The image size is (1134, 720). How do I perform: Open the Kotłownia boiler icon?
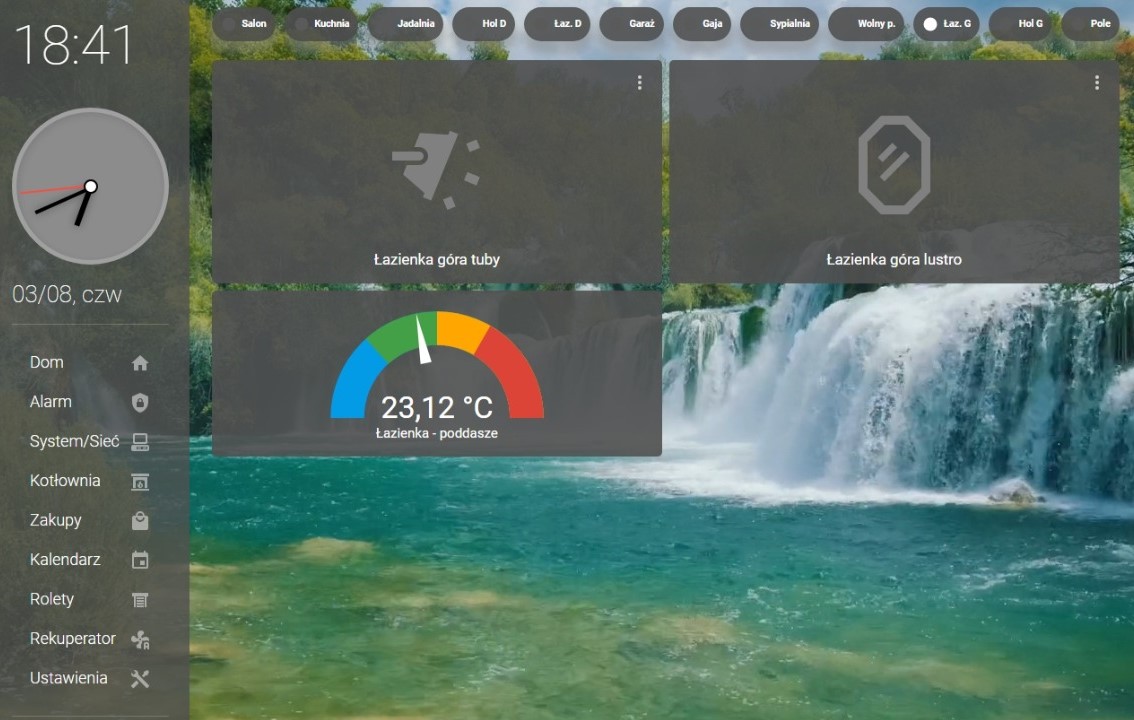140,481
